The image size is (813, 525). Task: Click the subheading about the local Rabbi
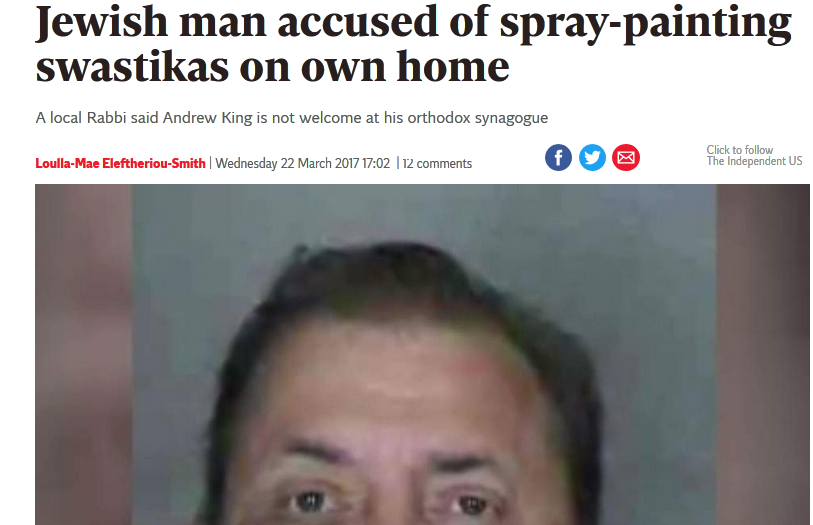pos(292,118)
